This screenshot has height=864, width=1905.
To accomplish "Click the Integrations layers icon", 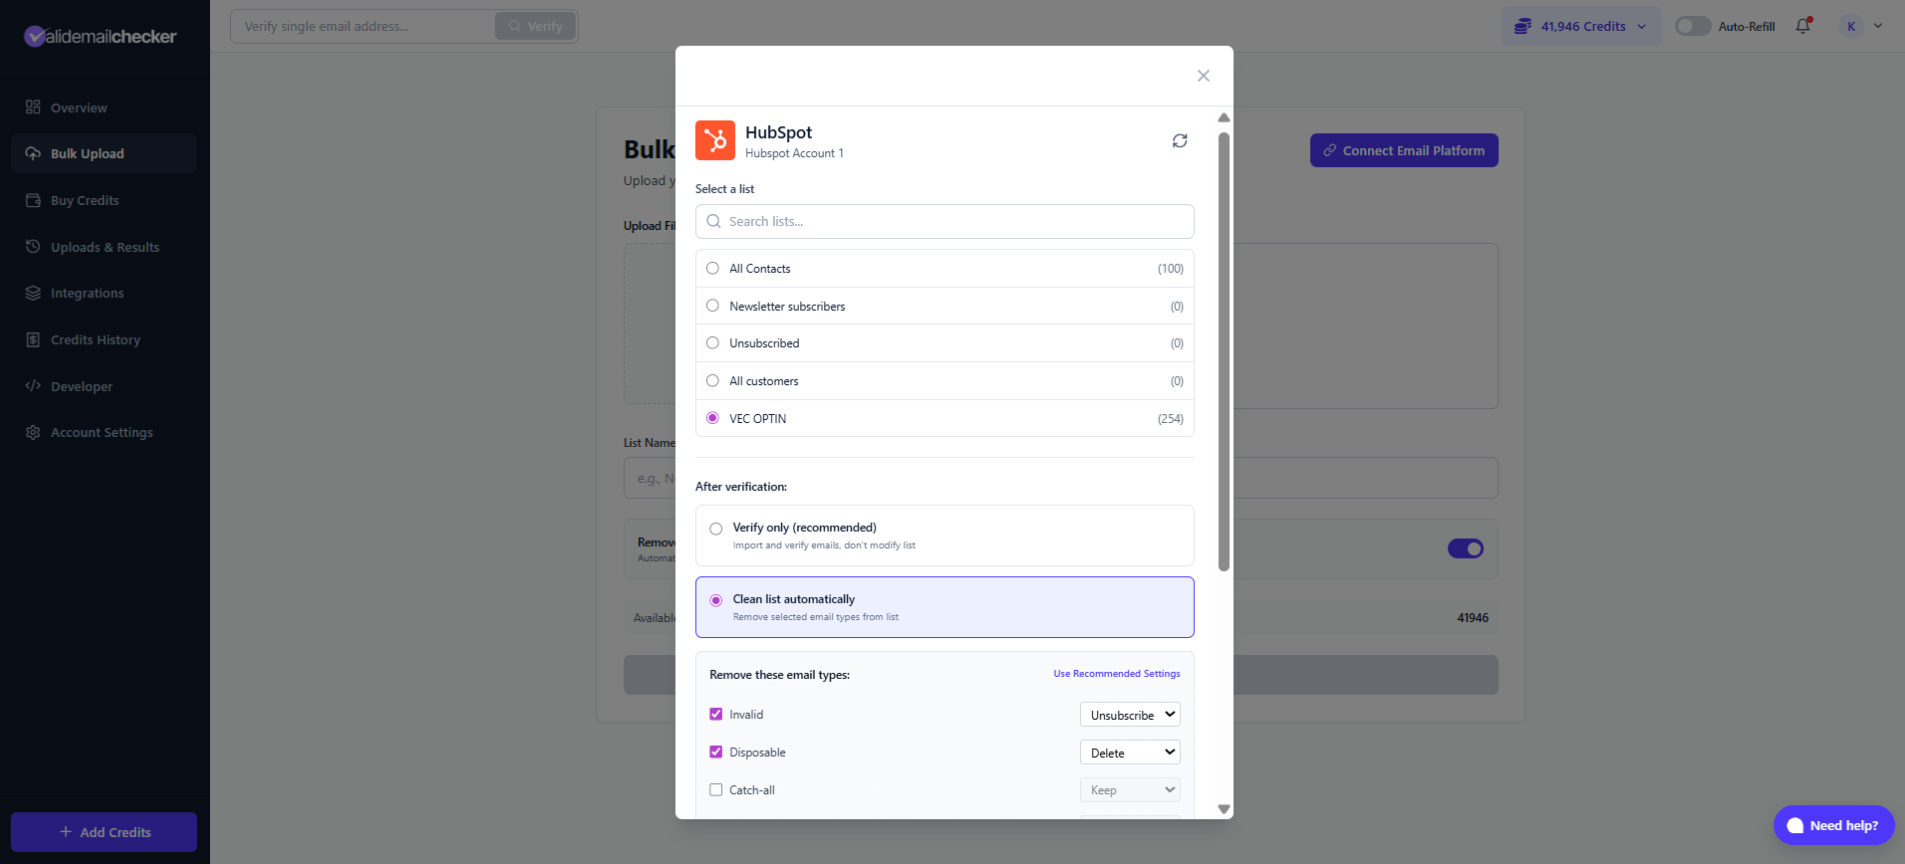I will point(33,293).
